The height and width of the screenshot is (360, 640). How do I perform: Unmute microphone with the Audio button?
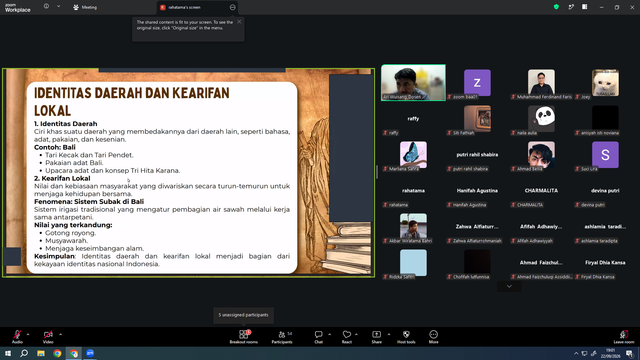click(x=17, y=337)
